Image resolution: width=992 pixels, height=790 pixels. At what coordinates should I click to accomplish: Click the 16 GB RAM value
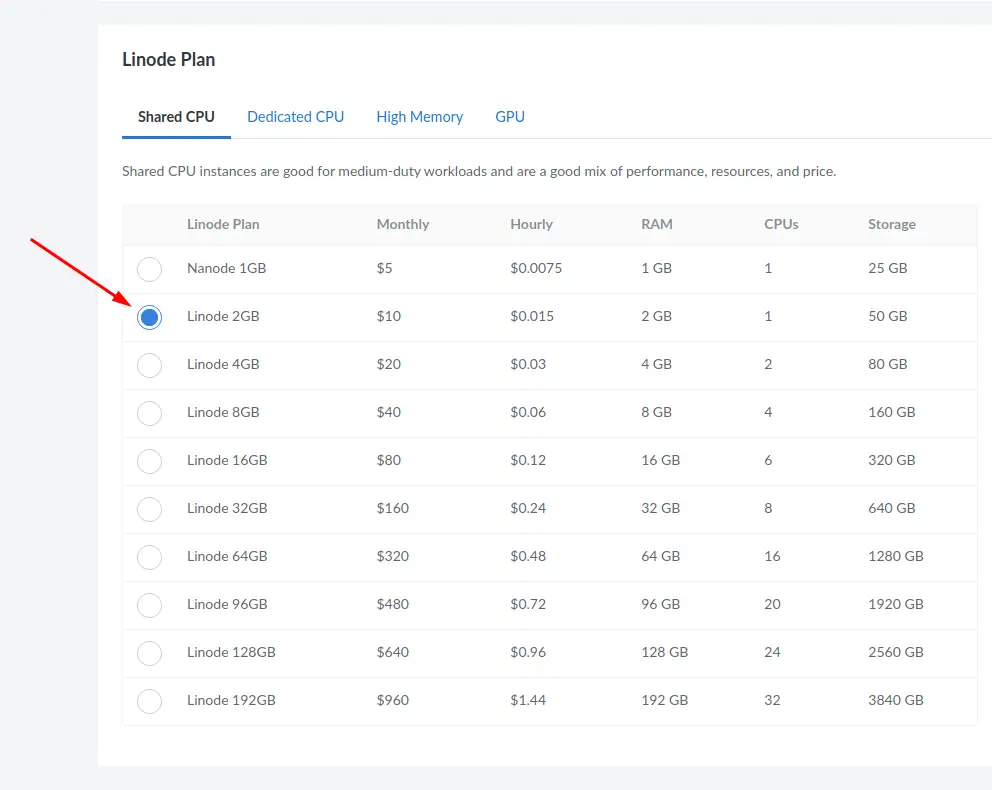pyautogui.click(x=660, y=460)
